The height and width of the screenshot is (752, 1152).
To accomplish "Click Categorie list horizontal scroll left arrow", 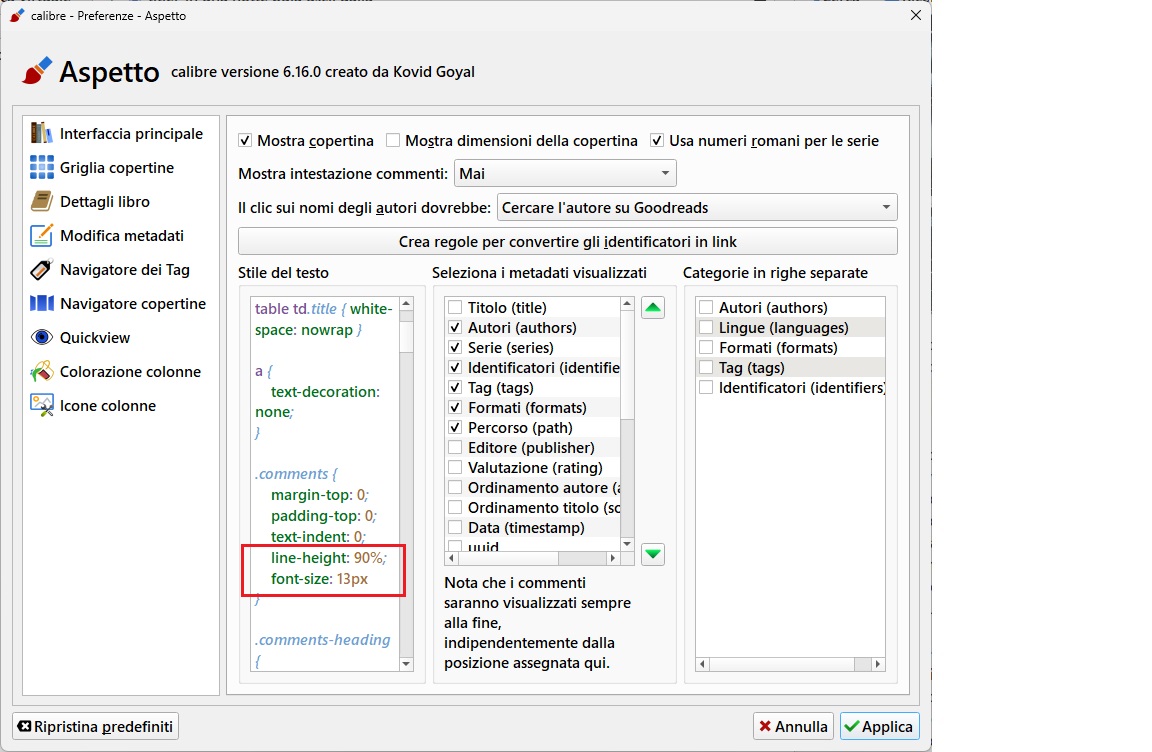I will [703, 664].
